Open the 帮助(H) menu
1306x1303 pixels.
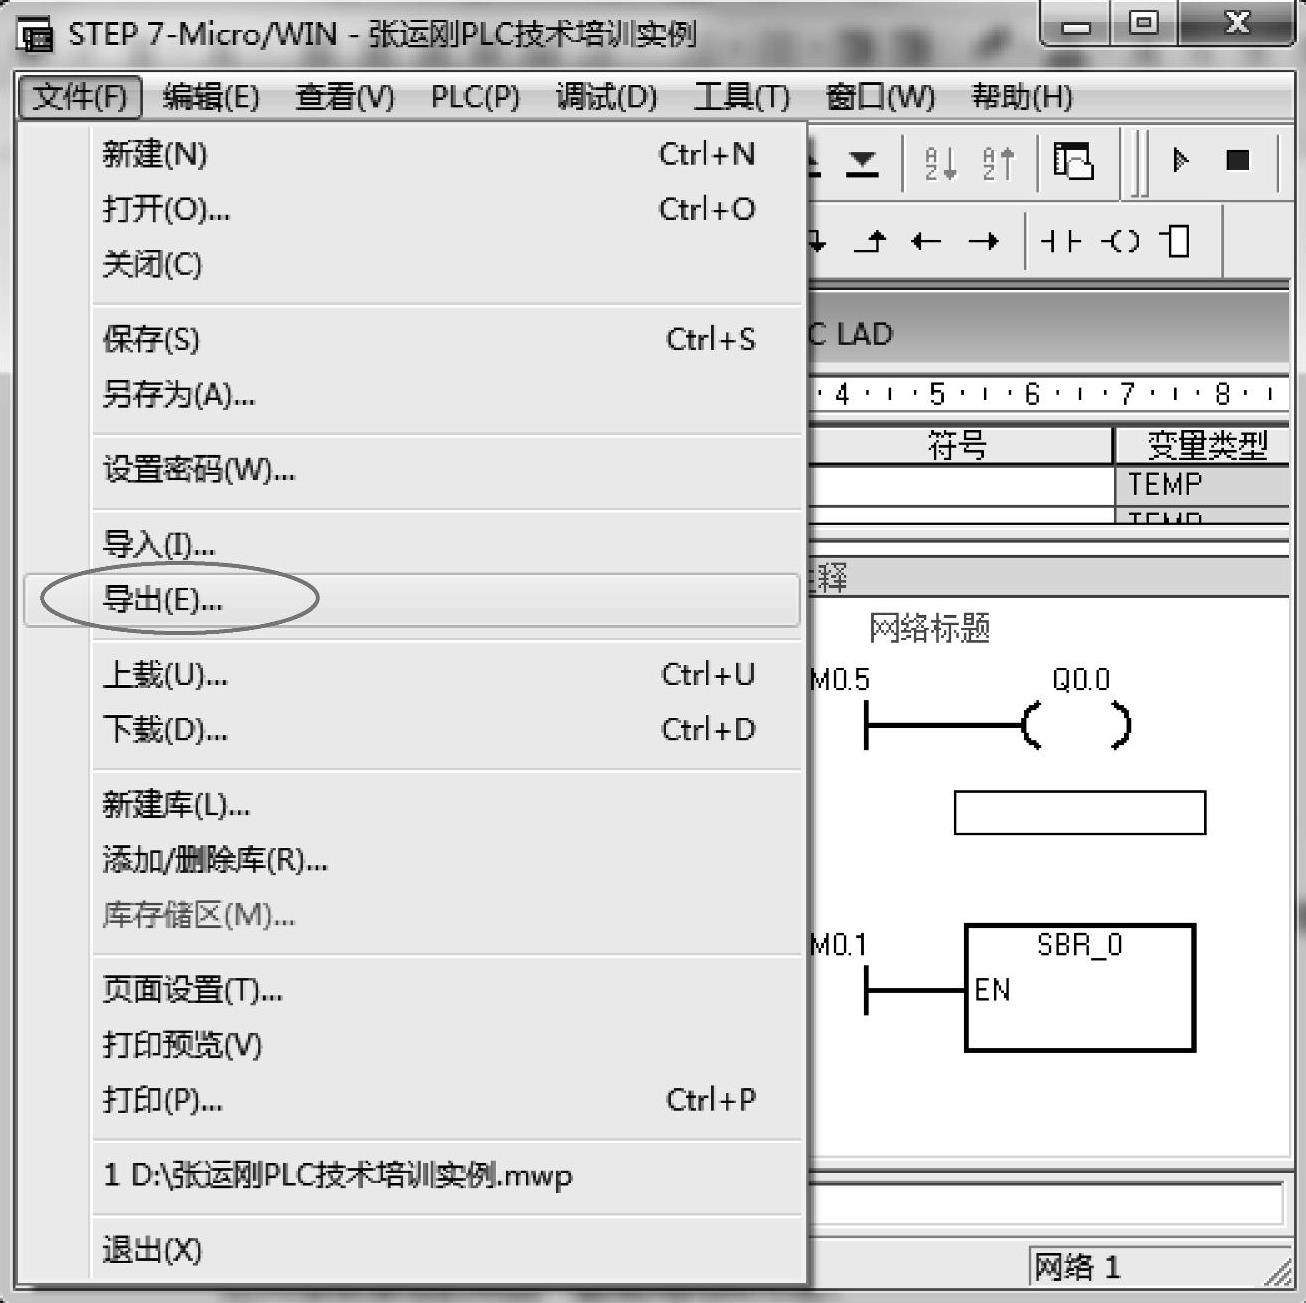click(x=1022, y=97)
